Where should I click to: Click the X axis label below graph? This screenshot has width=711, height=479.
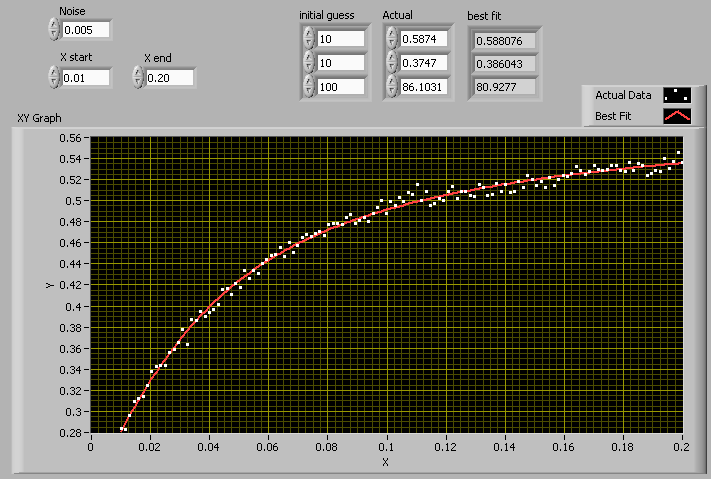(x=385, y=461)
